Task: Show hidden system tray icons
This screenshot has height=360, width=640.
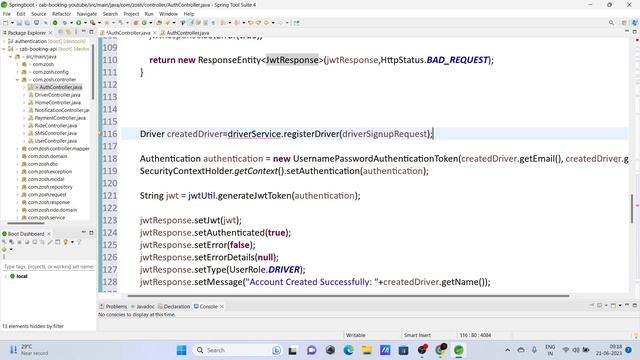Action: pos(507,350)
